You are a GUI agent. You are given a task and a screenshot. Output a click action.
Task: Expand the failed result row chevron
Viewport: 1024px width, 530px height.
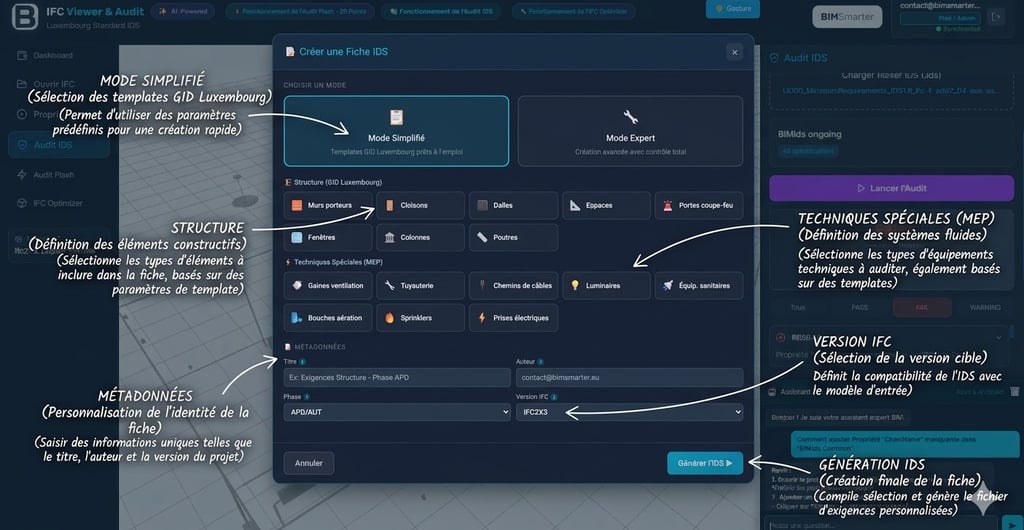(999, 337)
